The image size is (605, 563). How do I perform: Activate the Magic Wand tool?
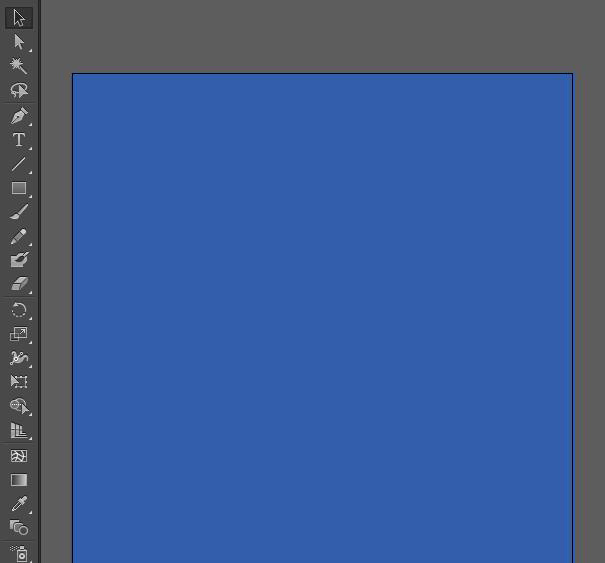tap(19, 66)
